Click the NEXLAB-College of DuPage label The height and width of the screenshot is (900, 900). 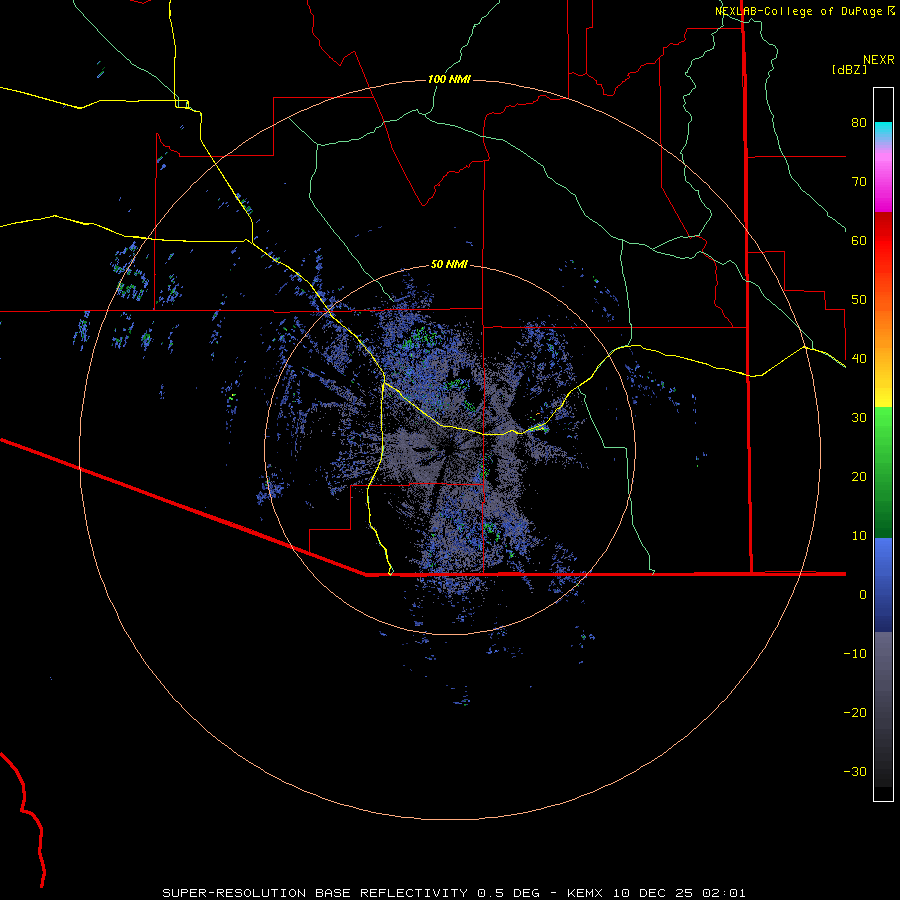[x=804, y=11]
